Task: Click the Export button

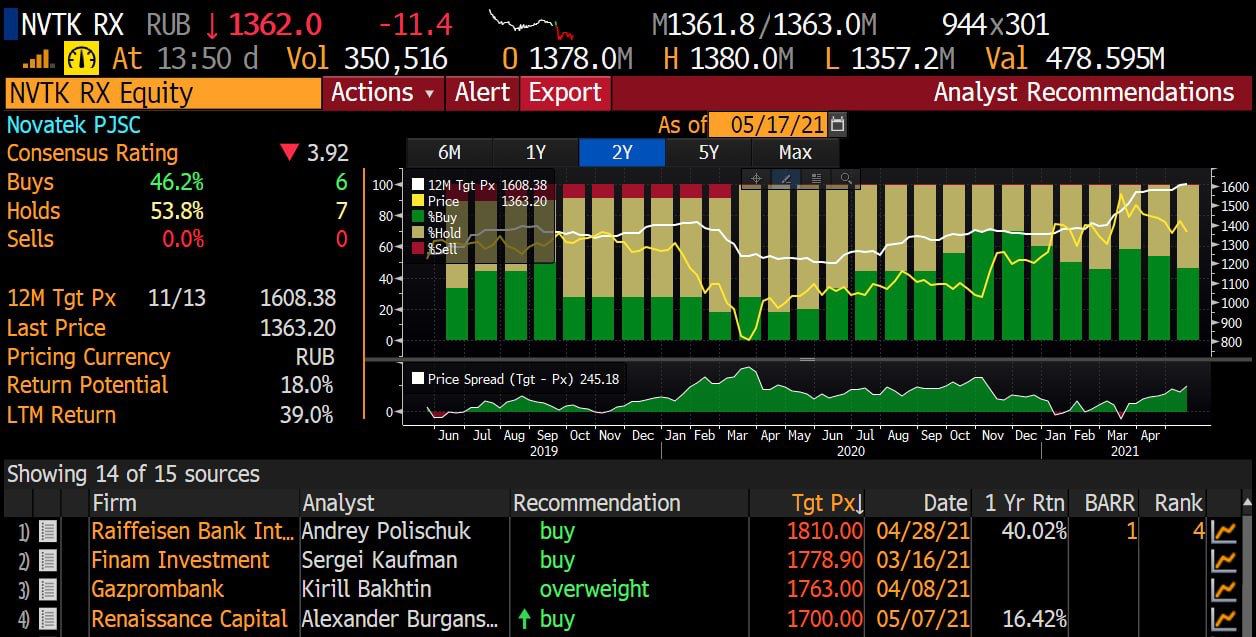Action: coord(565,93)
